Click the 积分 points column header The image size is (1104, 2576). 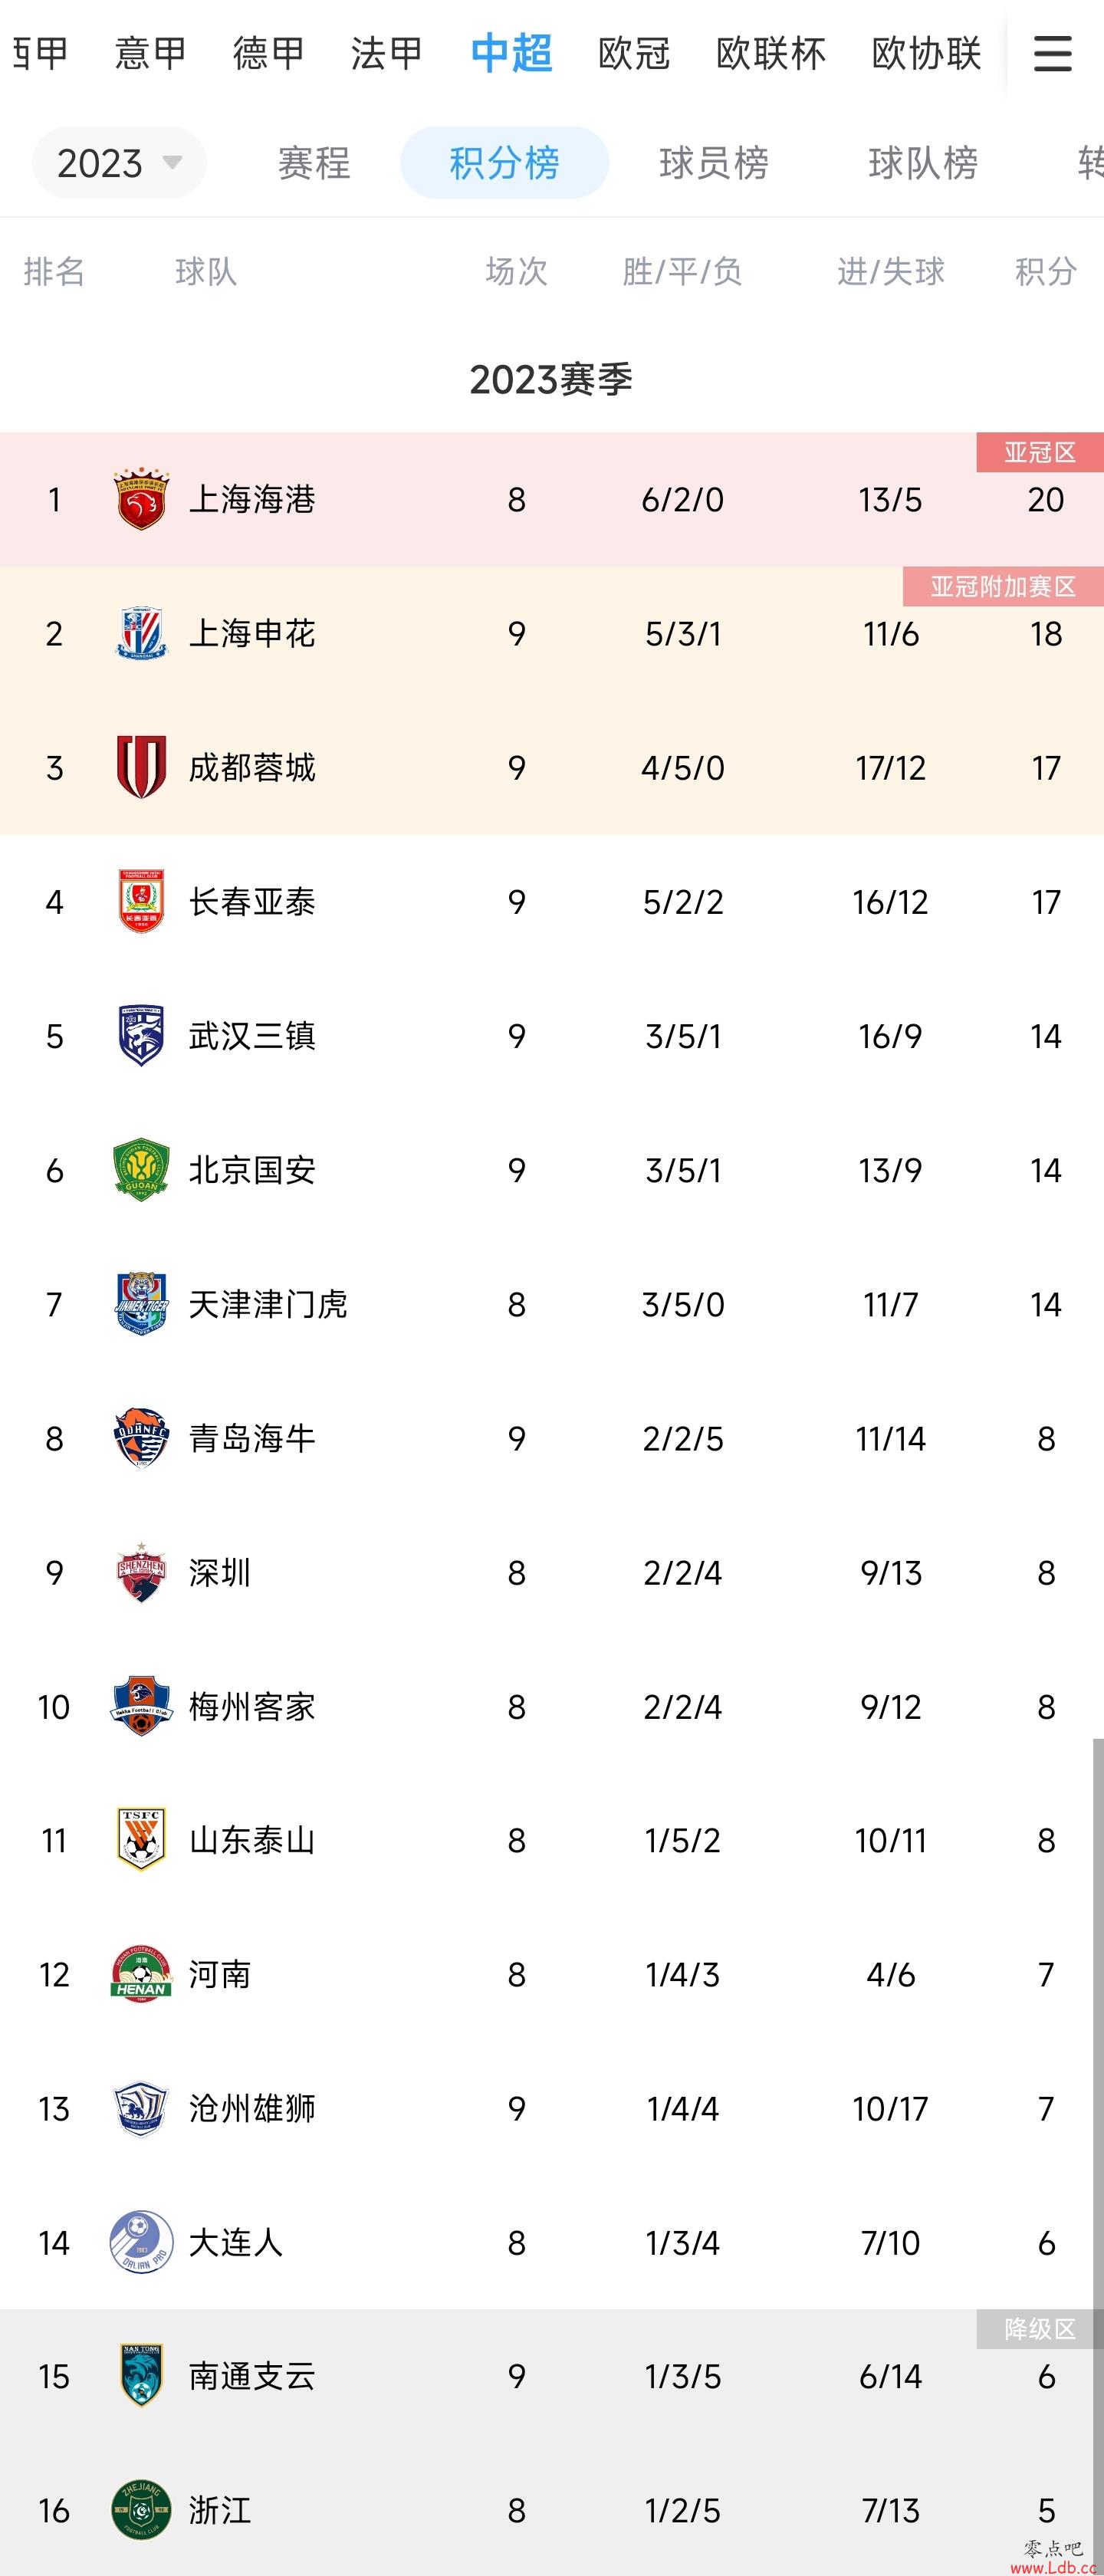pyautogui.click(x=1046, y=271)
